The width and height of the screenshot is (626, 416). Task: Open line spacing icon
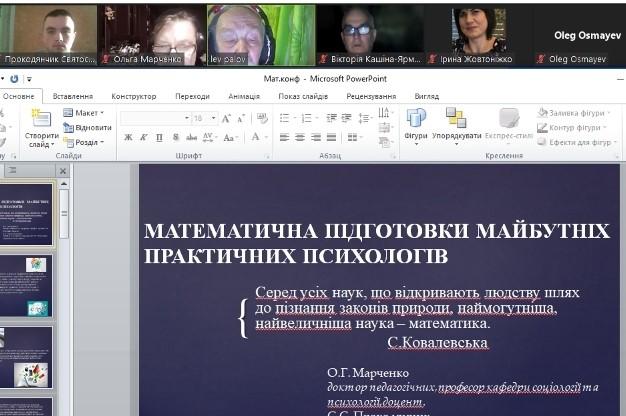pyautogui.click(x=365, y=118)
